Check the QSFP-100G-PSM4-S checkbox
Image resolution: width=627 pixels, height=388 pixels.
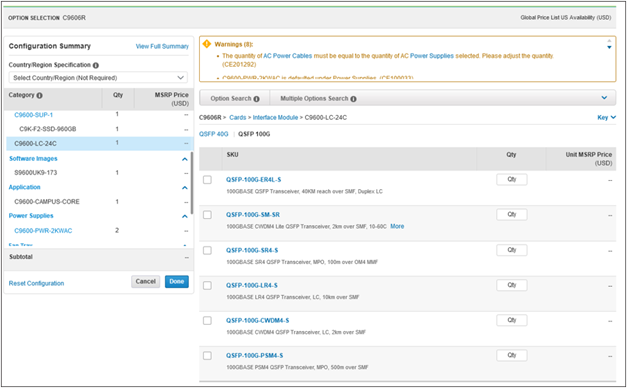tap(207, 356)
